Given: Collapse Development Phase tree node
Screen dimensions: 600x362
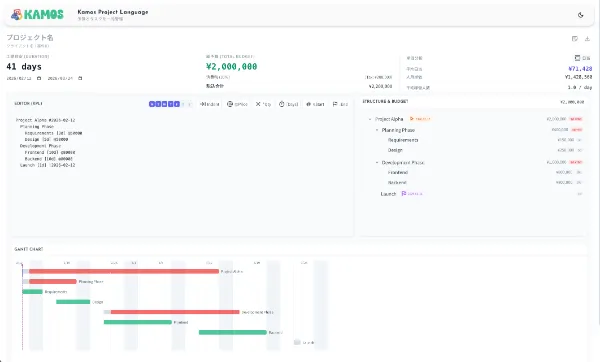Looking at the screenshot, I should [377, 163].
